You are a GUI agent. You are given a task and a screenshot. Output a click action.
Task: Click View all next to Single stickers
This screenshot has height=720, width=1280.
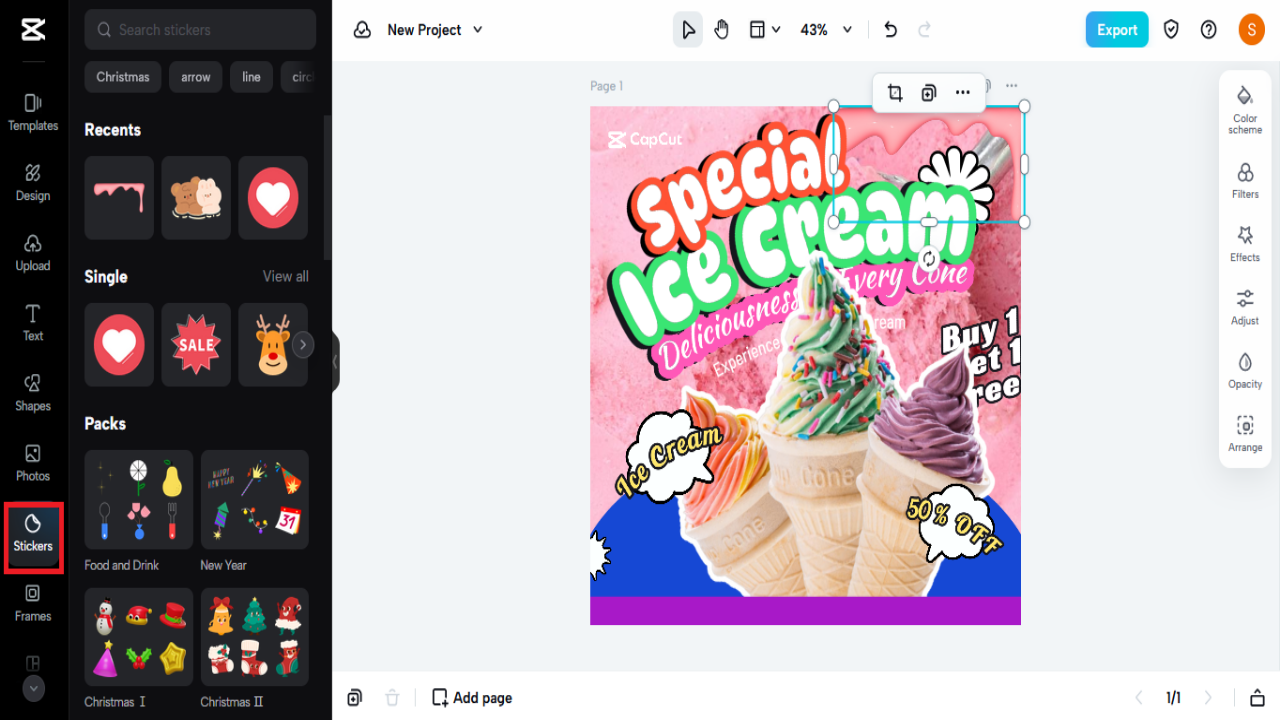tap(285, 276)
